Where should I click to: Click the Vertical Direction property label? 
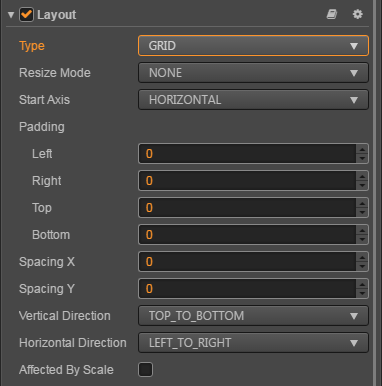coord(65,316)
